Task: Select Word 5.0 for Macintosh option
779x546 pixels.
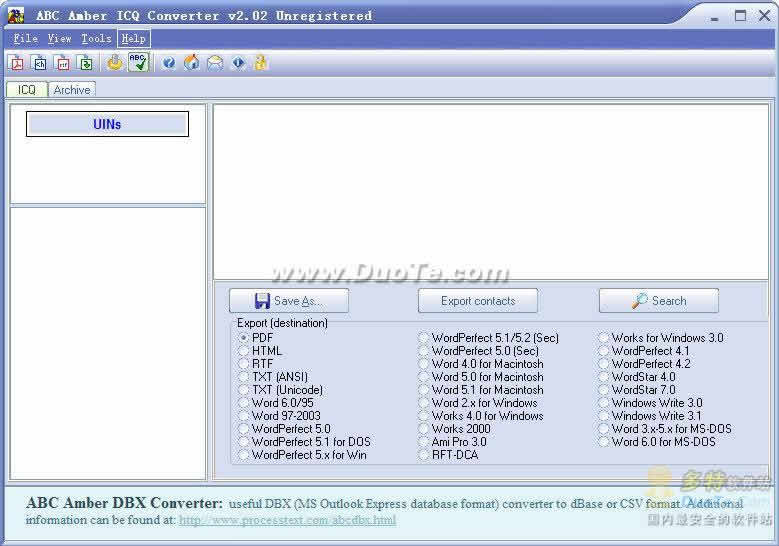Action: [481, 377]
